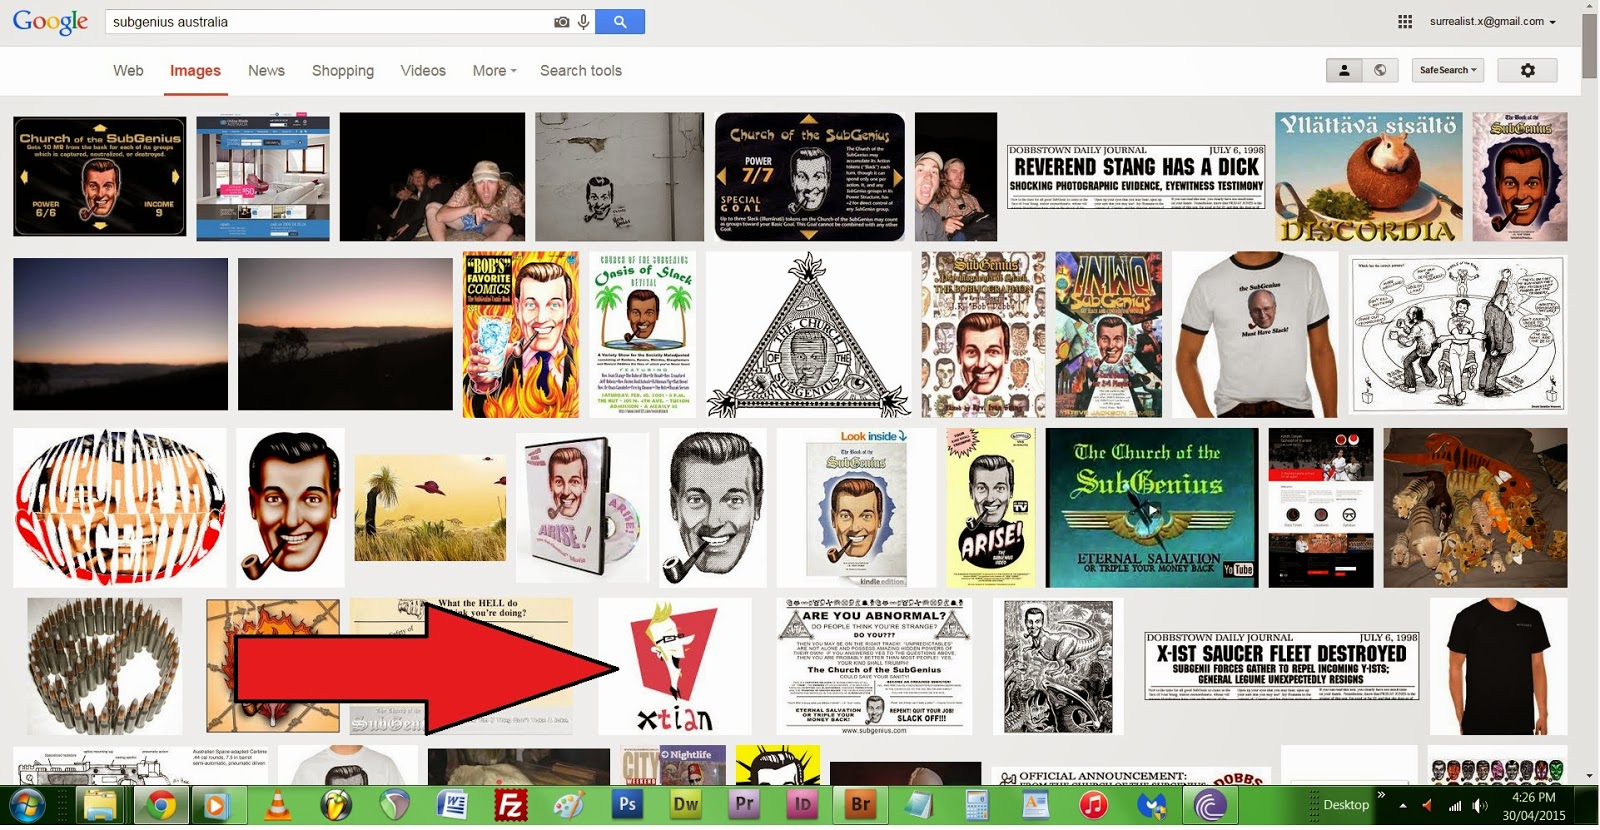Hide private results with globe toggle

pyautogui.click(x=1380, y=70)
